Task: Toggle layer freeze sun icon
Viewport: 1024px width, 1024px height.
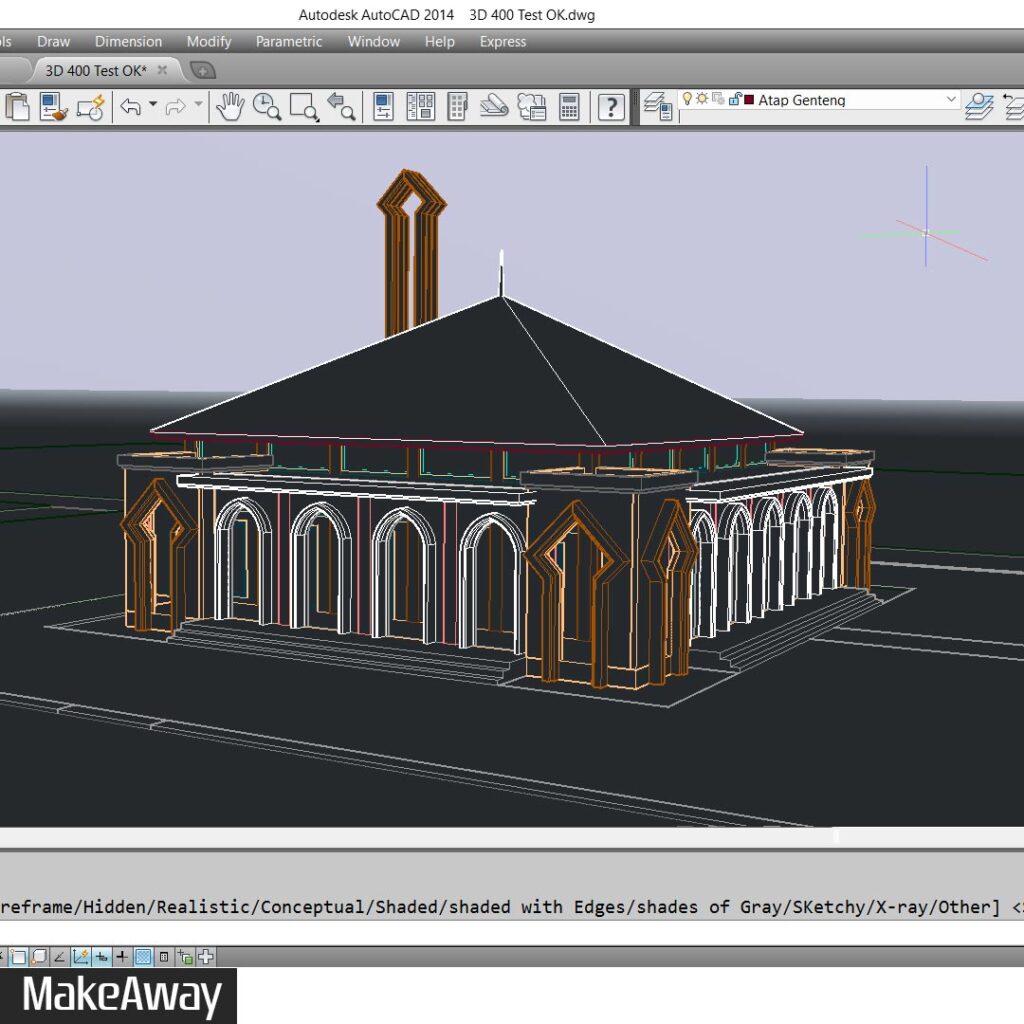Action: point(702,99)
